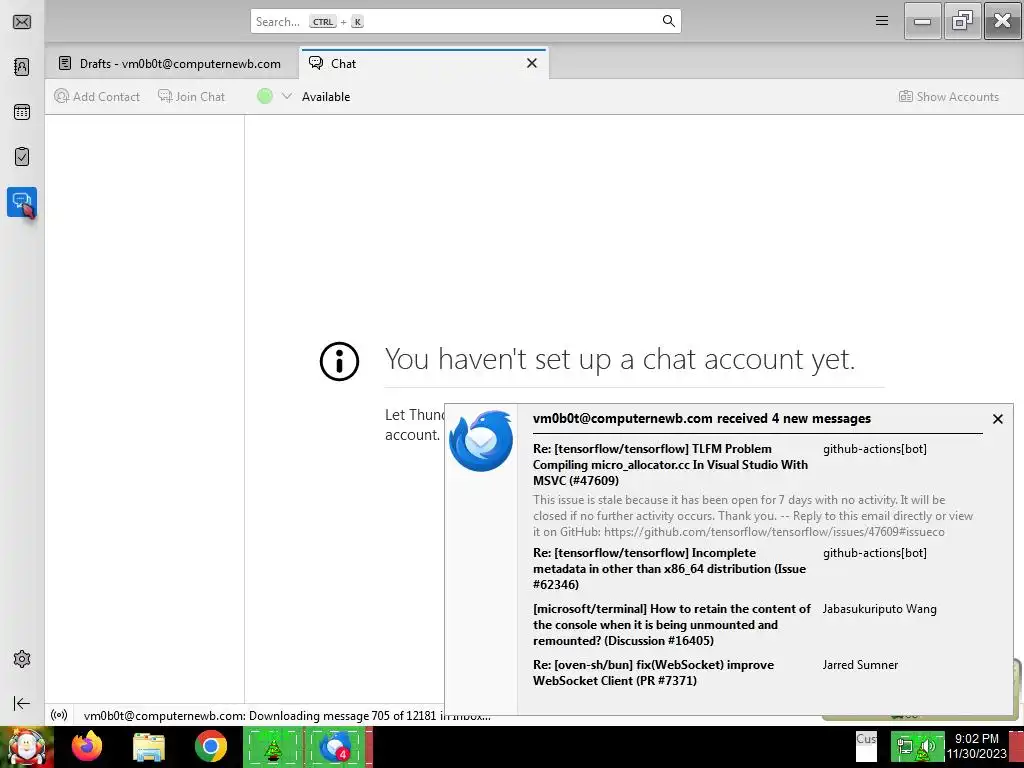Click the Thunderbird taskbar button with badge
Image resolution: width=1024 pixels, height=768 pixels.
click(x=336, y=747)
